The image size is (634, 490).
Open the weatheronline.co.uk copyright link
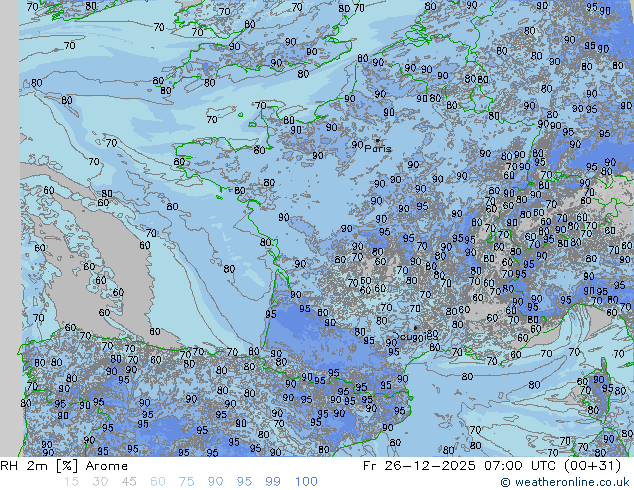572,482
